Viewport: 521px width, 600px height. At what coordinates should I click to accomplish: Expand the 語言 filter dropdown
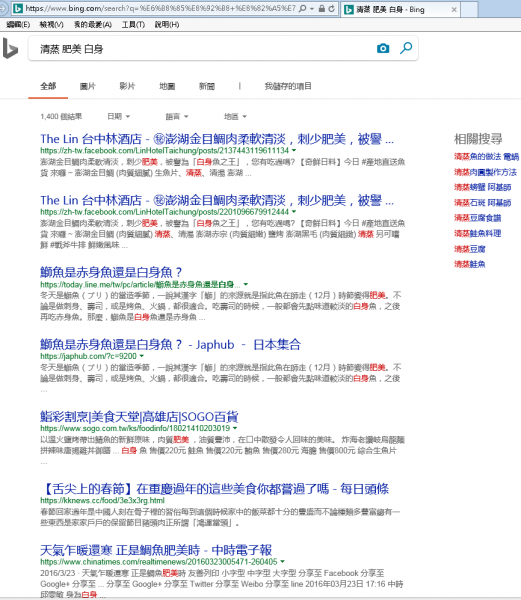click(x=177, y=116)
